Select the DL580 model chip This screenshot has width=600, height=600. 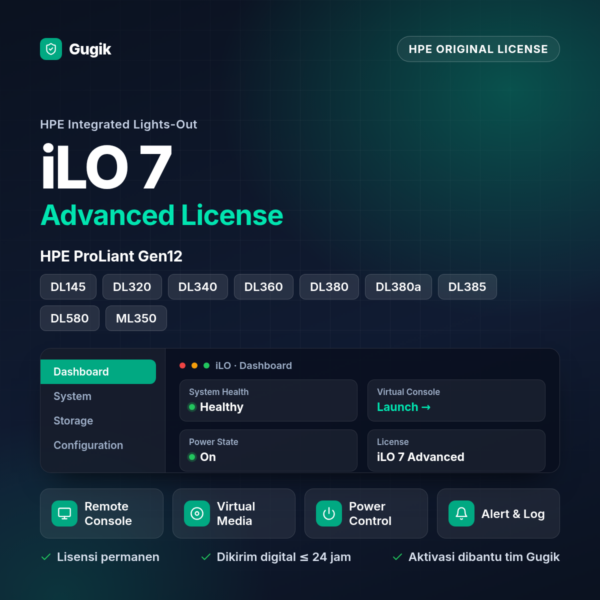point(70,318)
